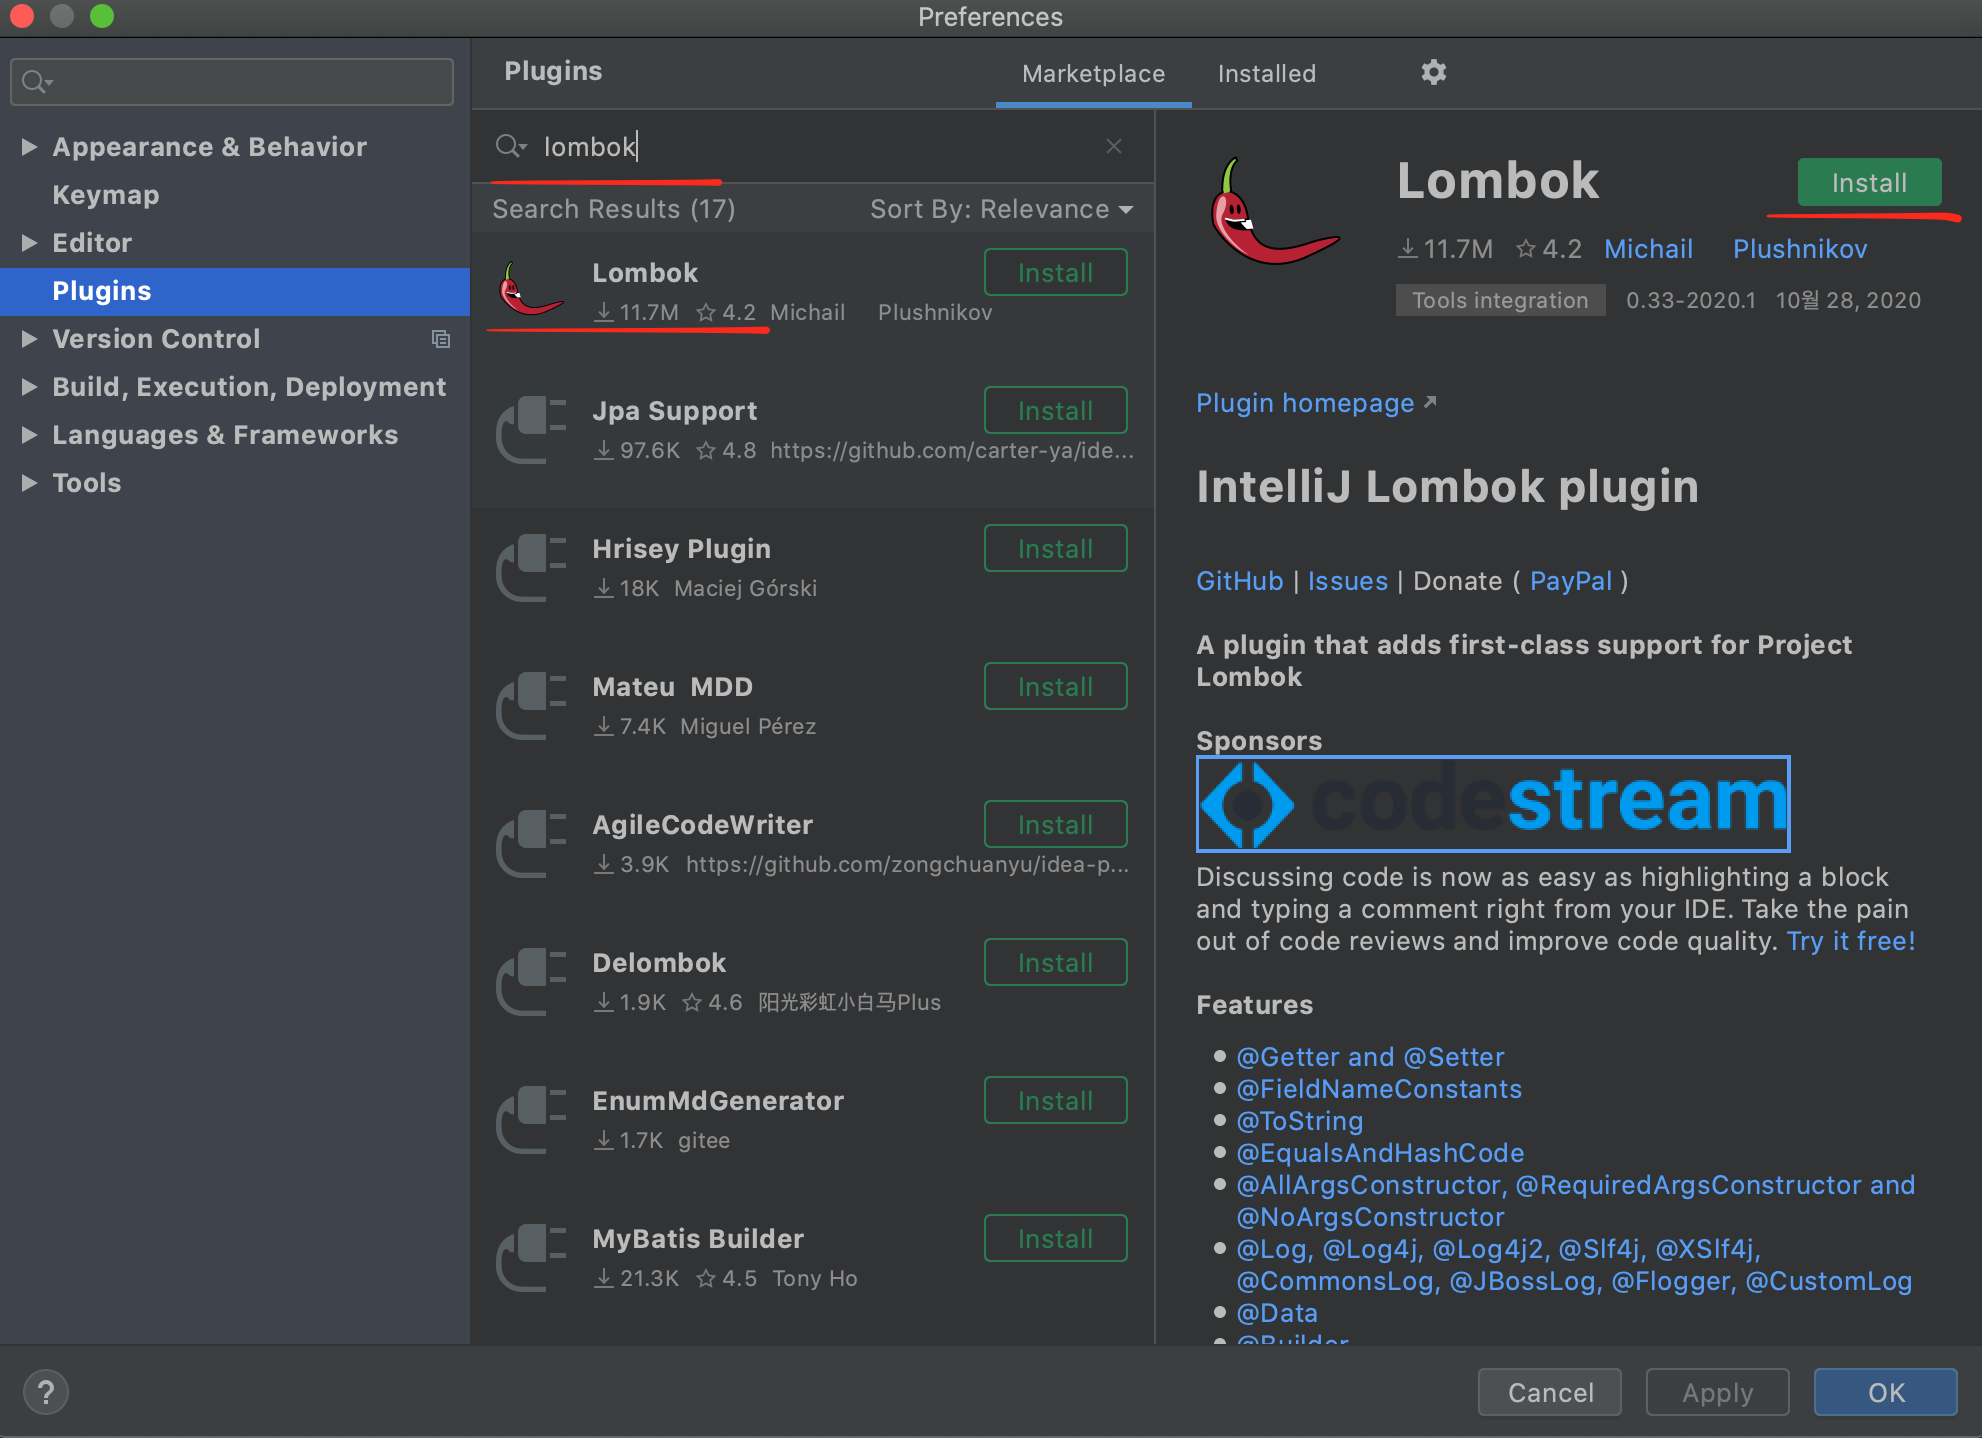Screen dimensions: 1982x1438
Task: Click the Delombok Install button
Action: click(x=1055, y=962)
